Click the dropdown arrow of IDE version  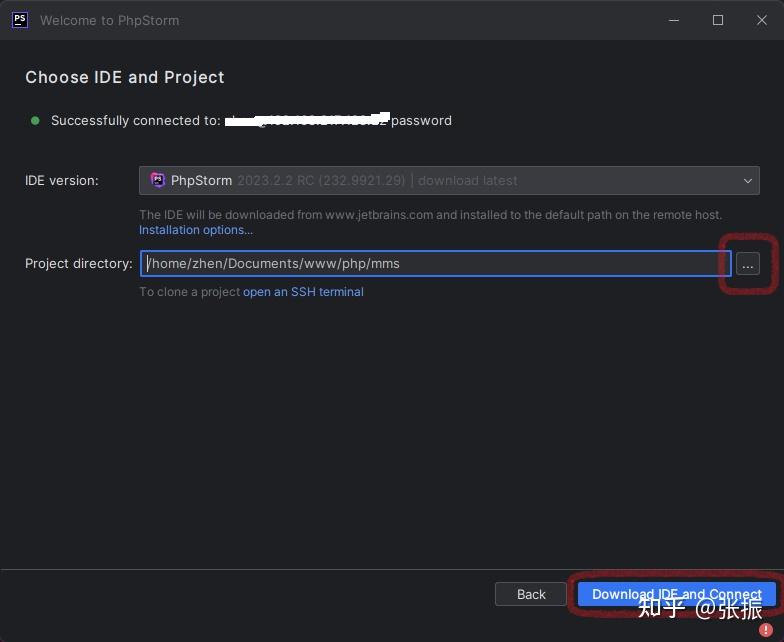748,180
